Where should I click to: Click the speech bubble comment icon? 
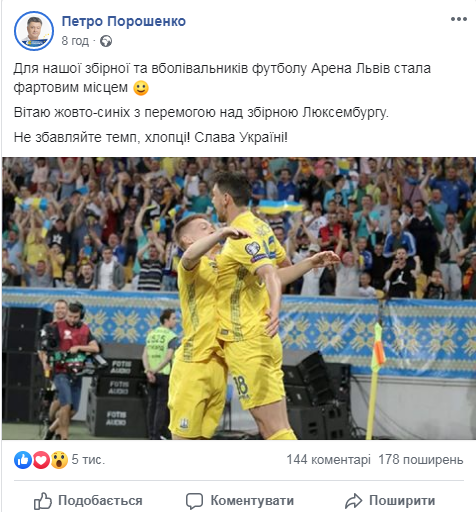[x=194, y=501]
